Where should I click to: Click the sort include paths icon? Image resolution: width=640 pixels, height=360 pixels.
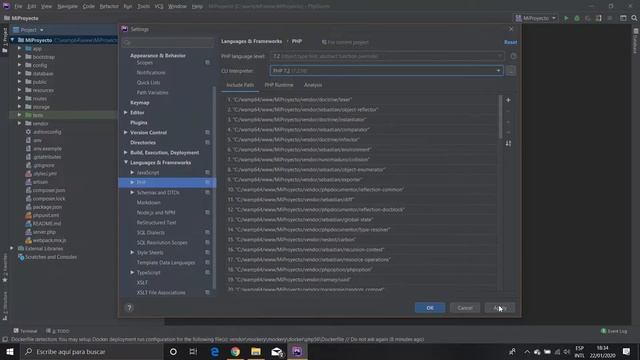click(x=508, y=143)
